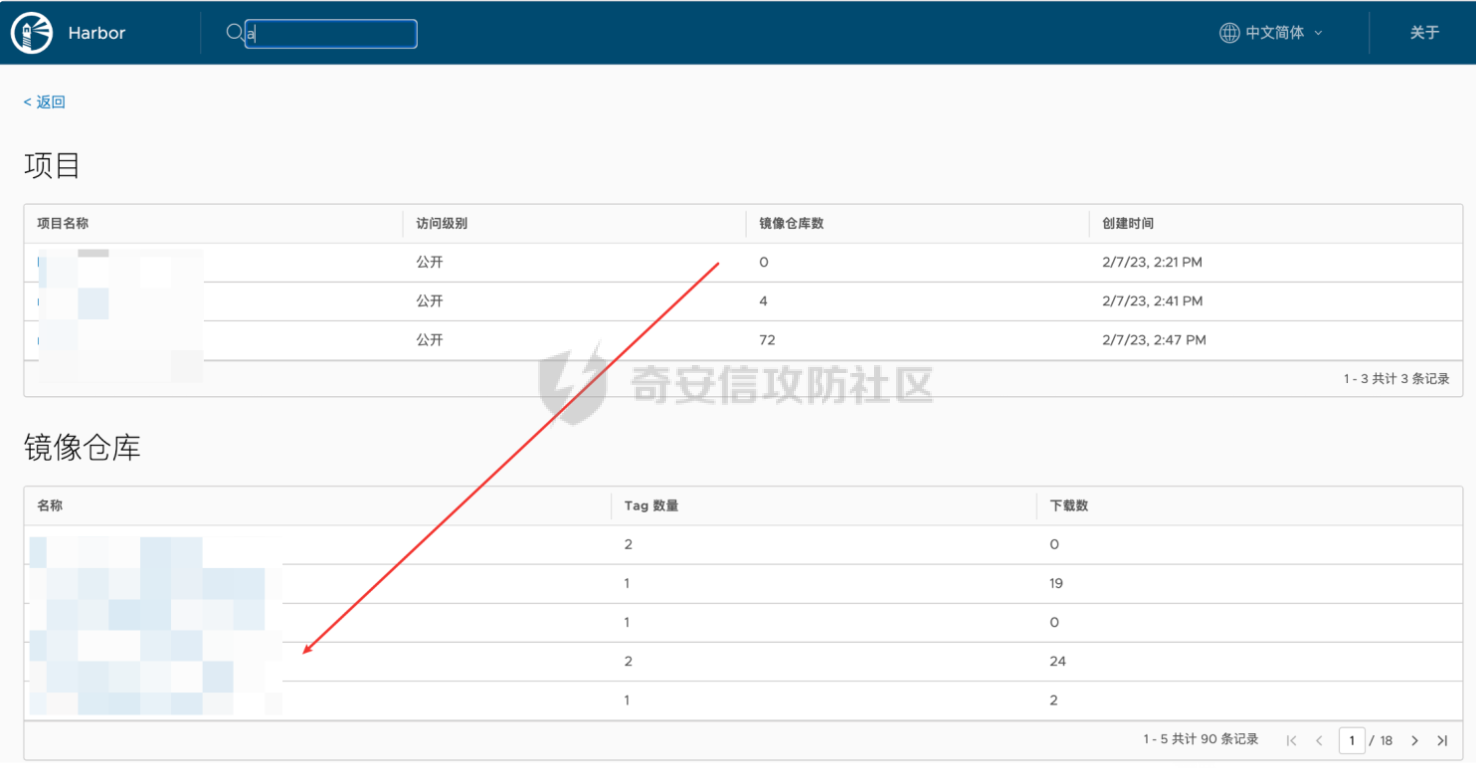Click the 1 - 5 共计 90 条记录 text
1476x768 pixels.
[x=1201, y=740]
